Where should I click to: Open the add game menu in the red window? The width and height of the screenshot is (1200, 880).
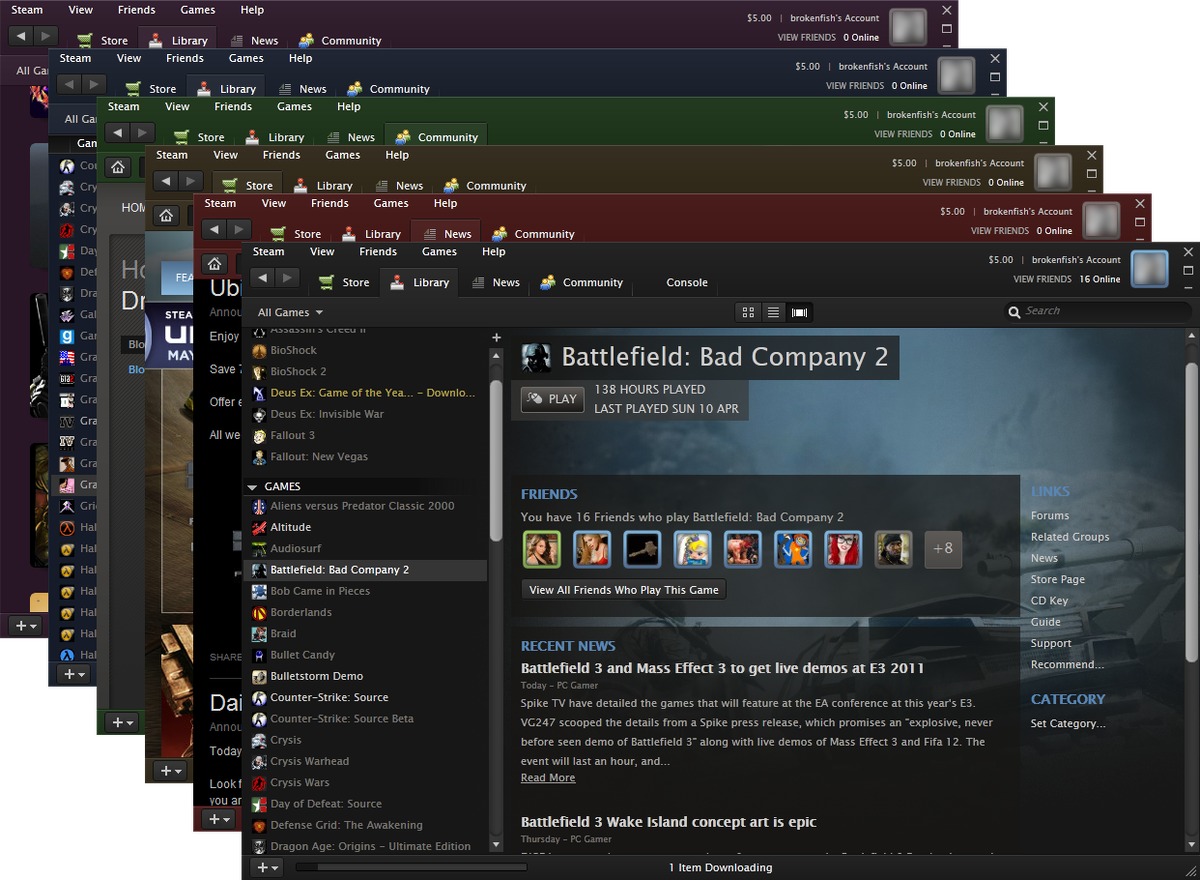point(219,819)
